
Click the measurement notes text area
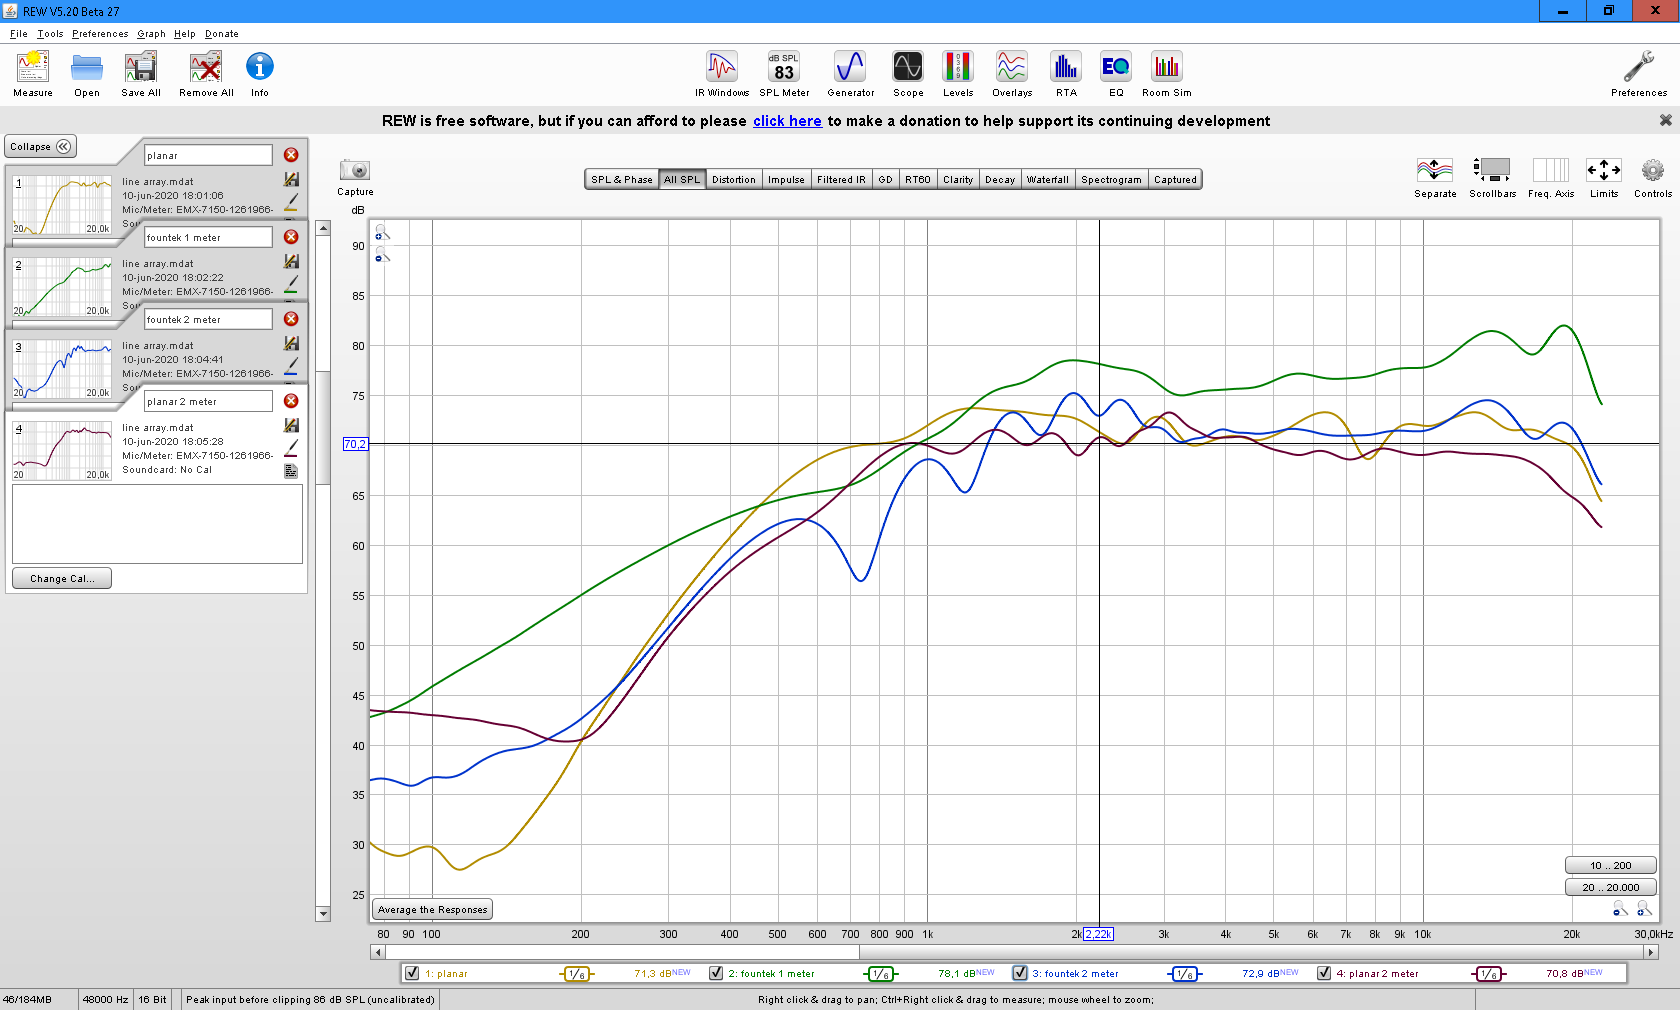157,524
